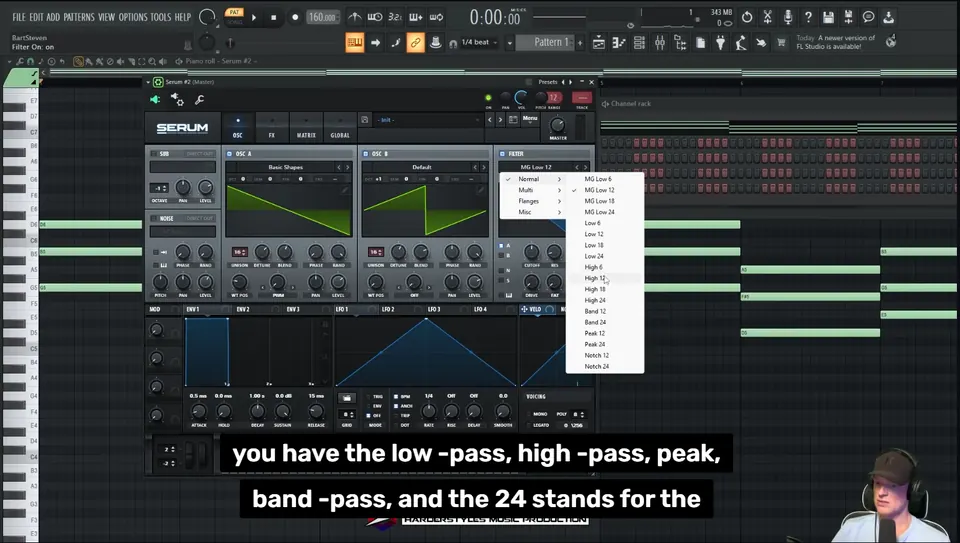Open the Pattern 1 selector
960x543 pixels.
546,42
